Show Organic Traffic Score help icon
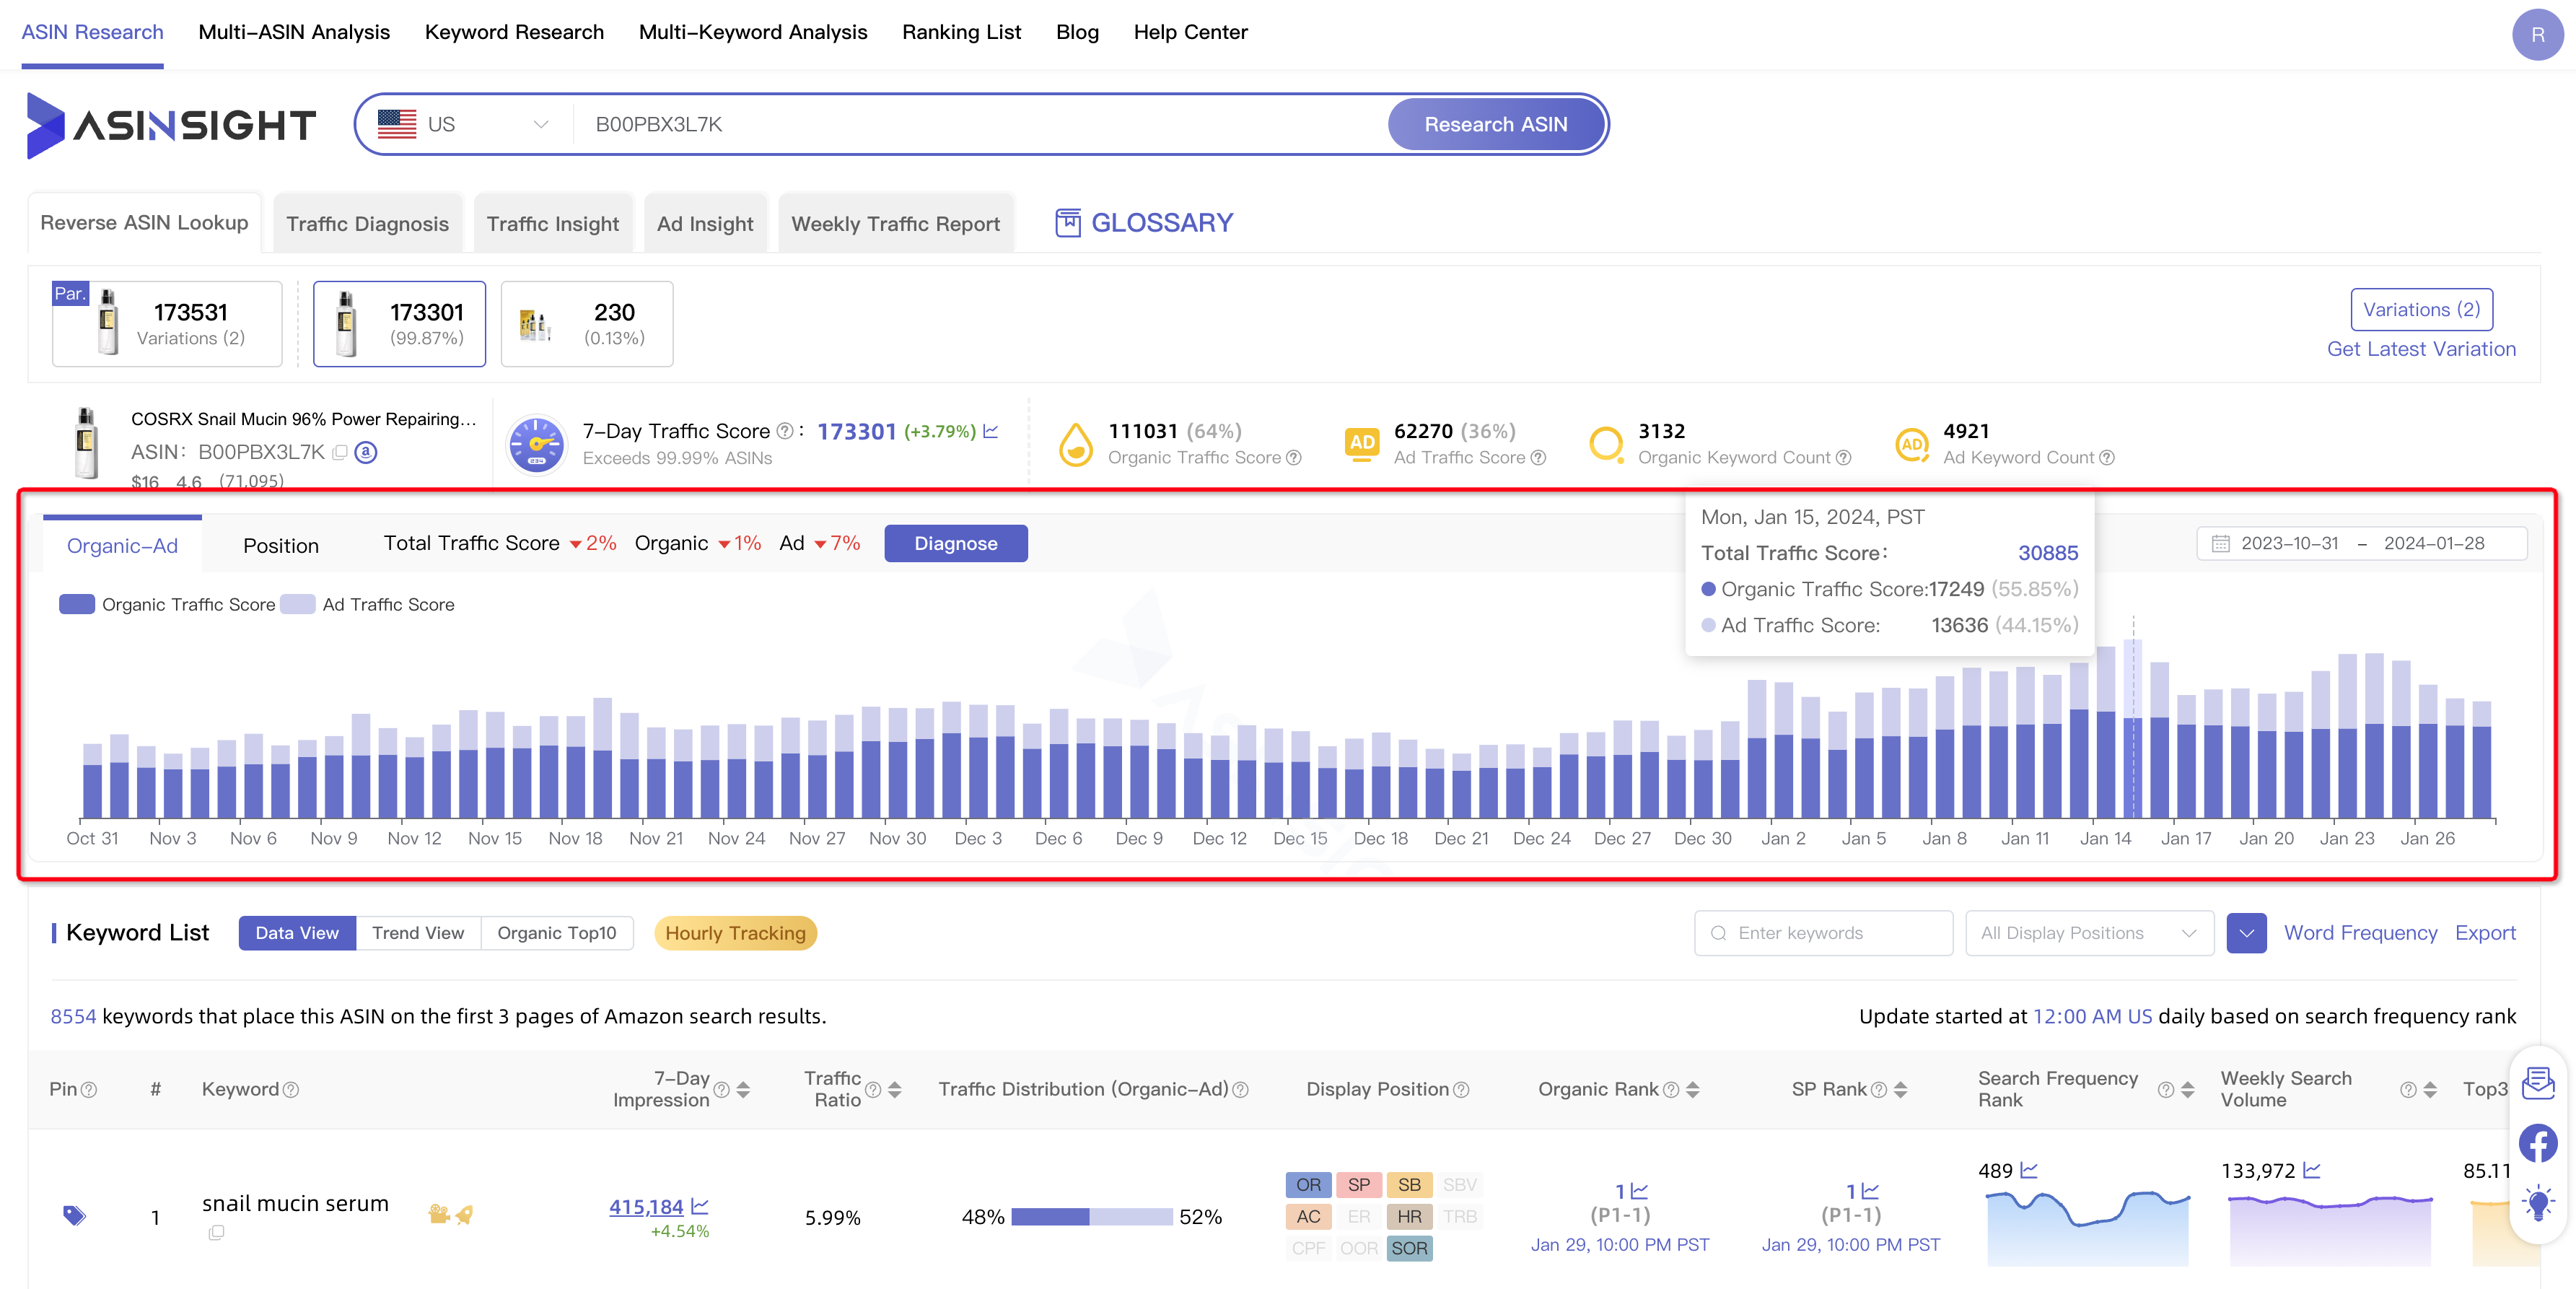This screenshot has width=2576, height=1289. pyautogui.click(x=1293, y=457)
